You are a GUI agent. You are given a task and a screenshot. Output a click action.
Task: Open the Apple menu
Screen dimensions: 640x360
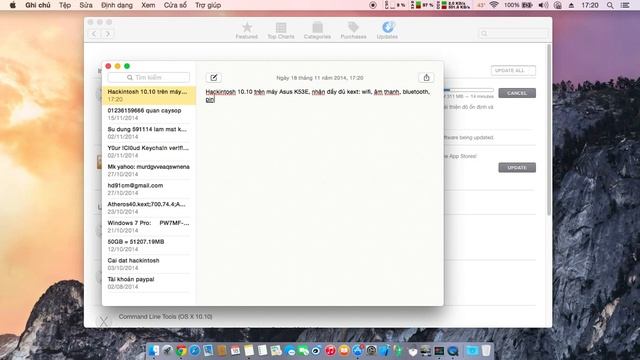point(13,5)
